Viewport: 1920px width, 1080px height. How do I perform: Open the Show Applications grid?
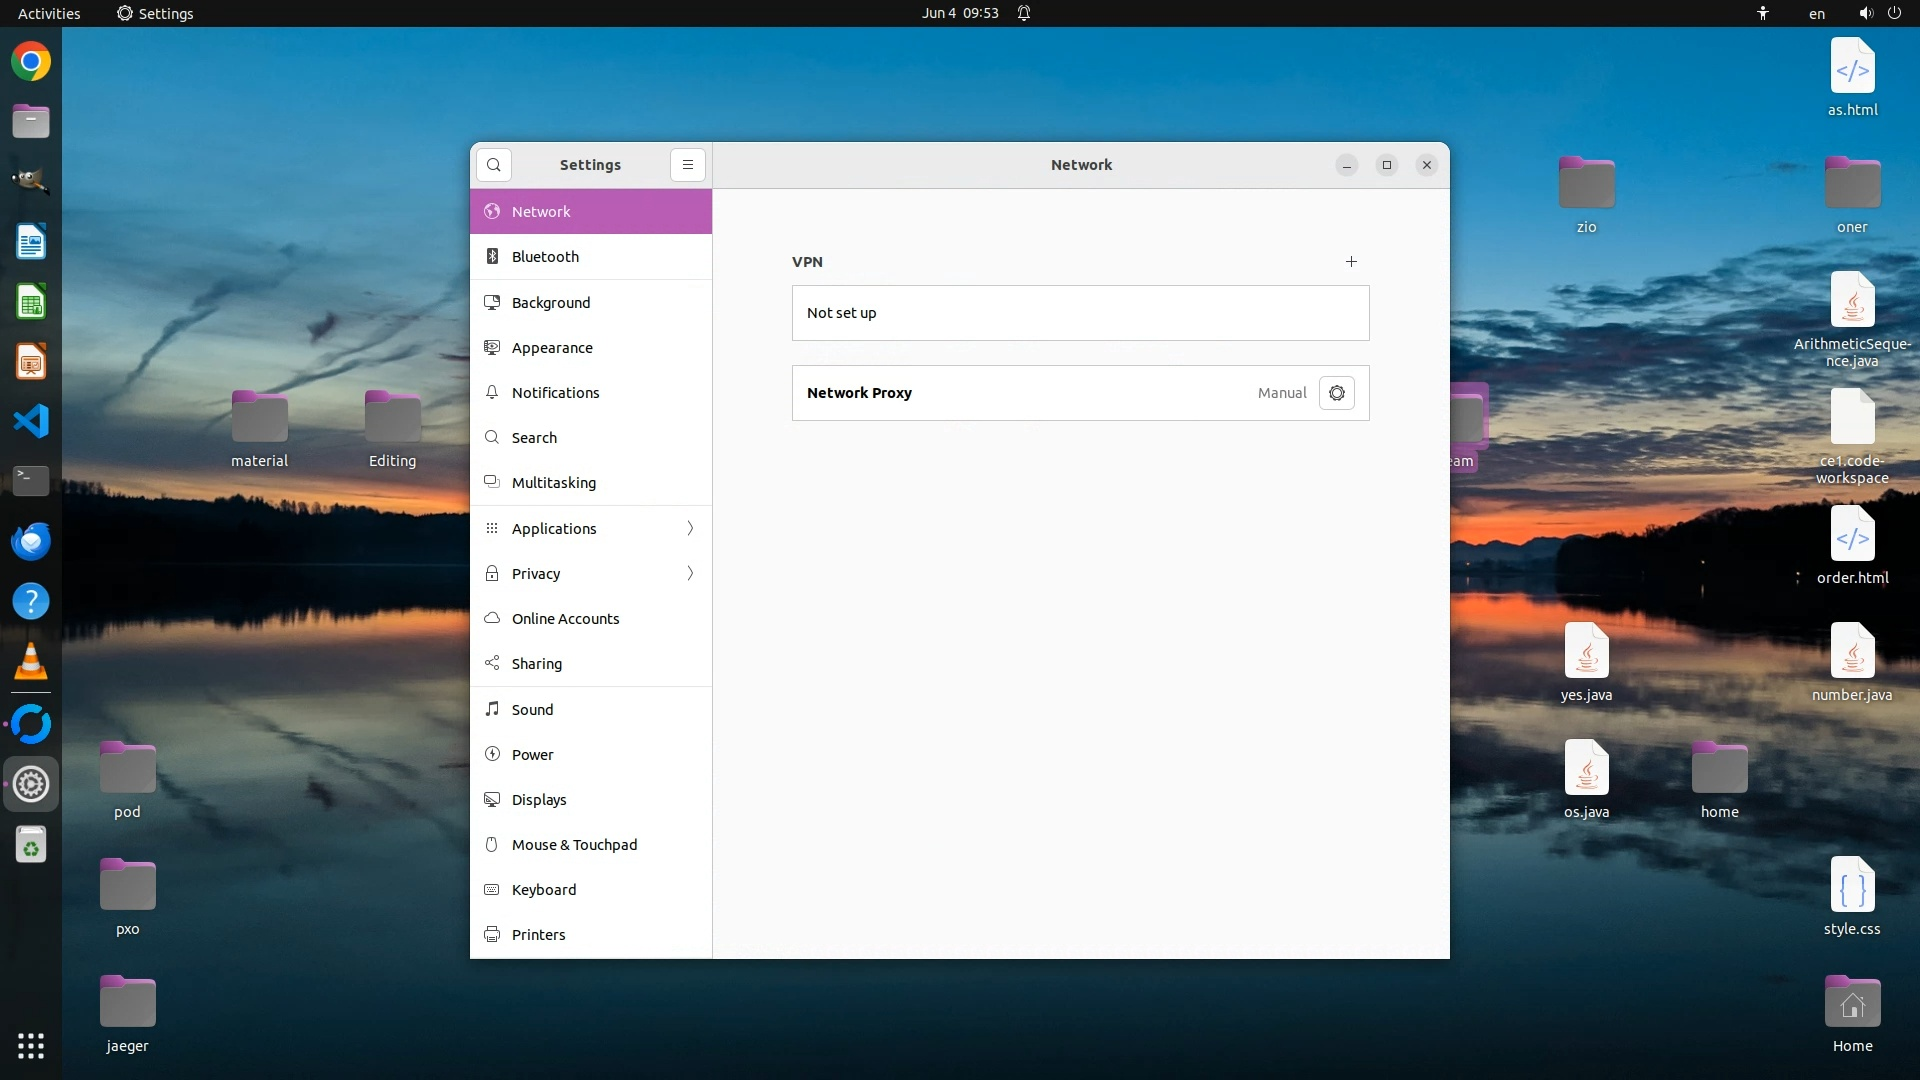31,1046
